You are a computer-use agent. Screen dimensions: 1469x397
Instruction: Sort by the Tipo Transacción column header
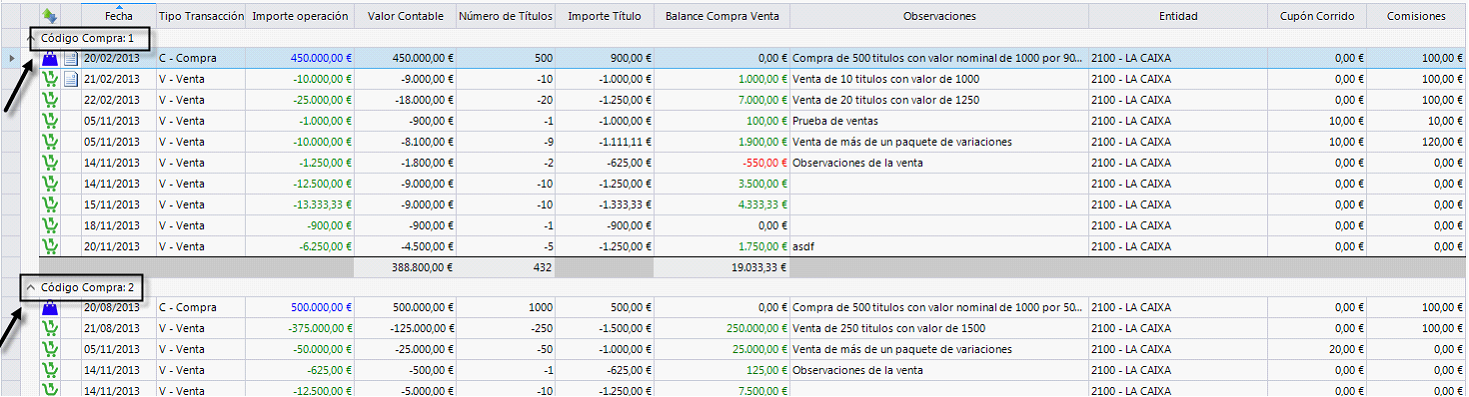coord(201,16)
